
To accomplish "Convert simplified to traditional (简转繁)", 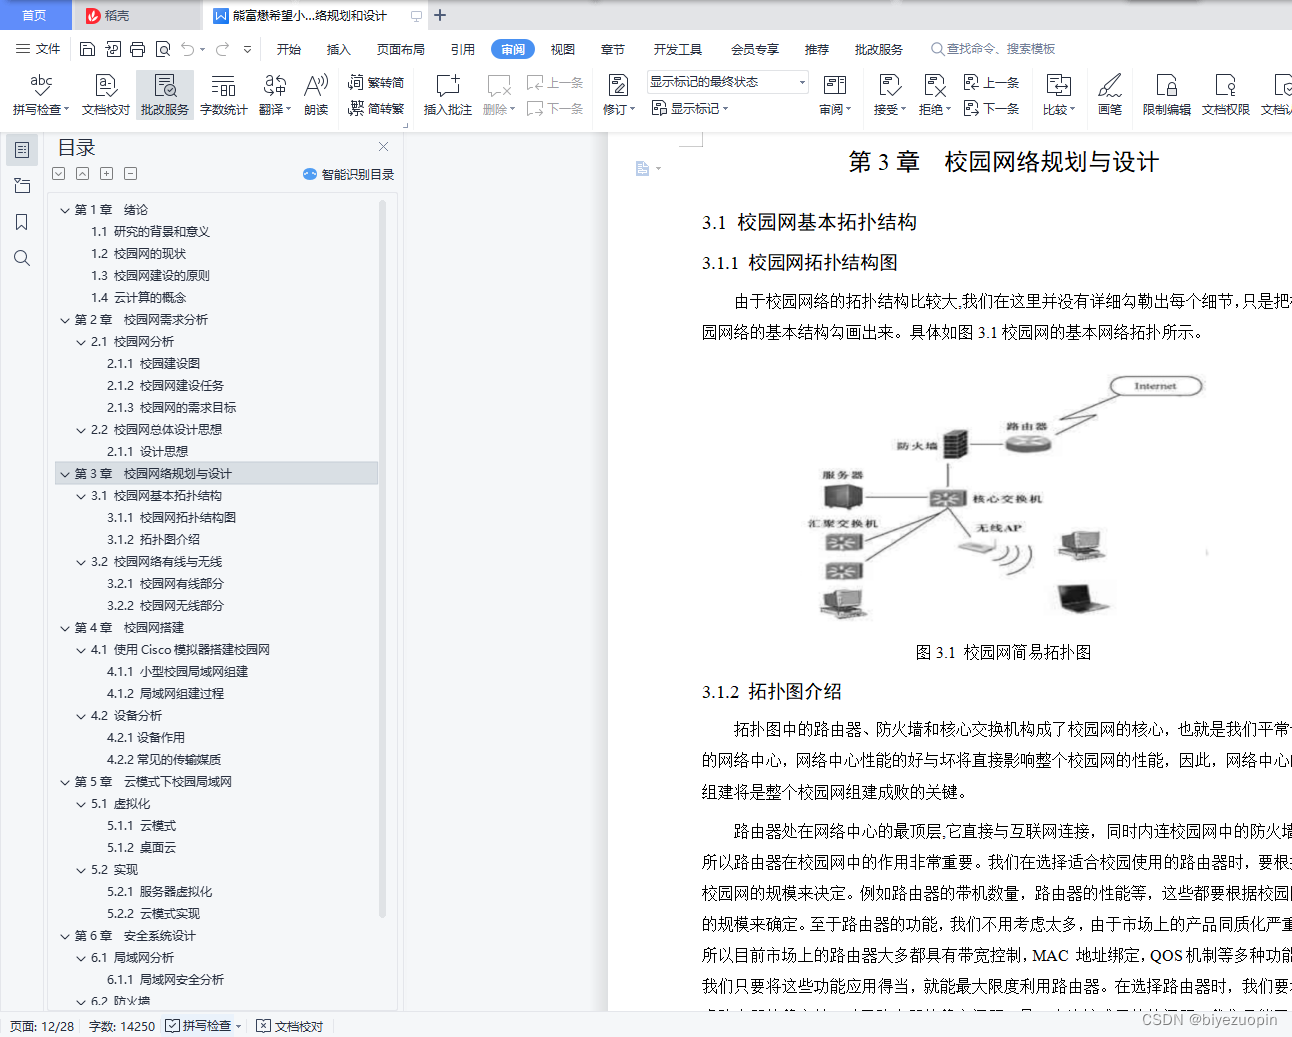I will pyautogui.click(x=376, y=108).
